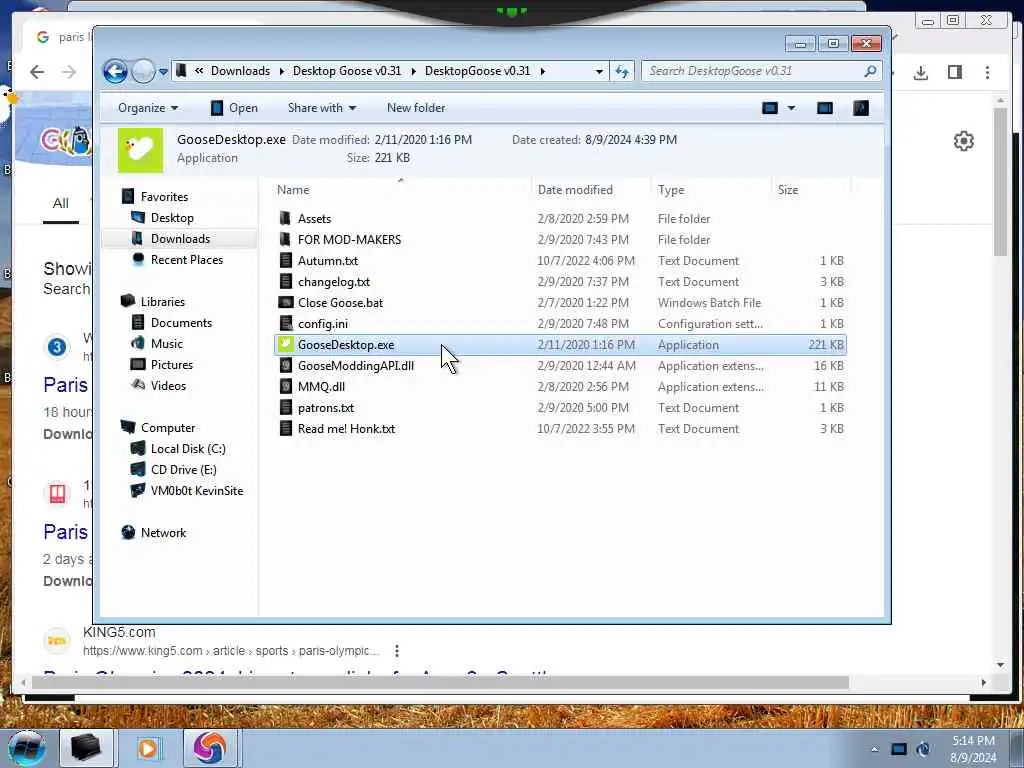
Task: Click the address bar refresh button
Action: tap(622, 71)
